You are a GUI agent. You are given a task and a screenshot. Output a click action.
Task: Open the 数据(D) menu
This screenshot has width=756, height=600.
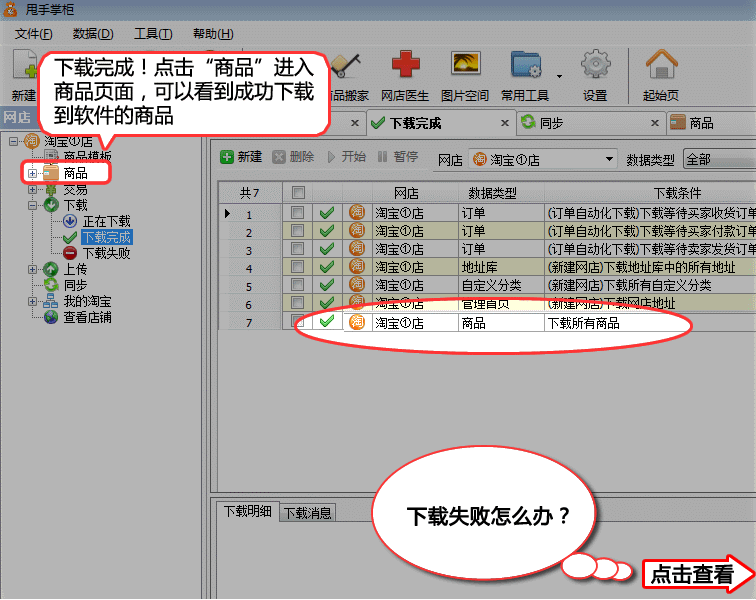93,34
